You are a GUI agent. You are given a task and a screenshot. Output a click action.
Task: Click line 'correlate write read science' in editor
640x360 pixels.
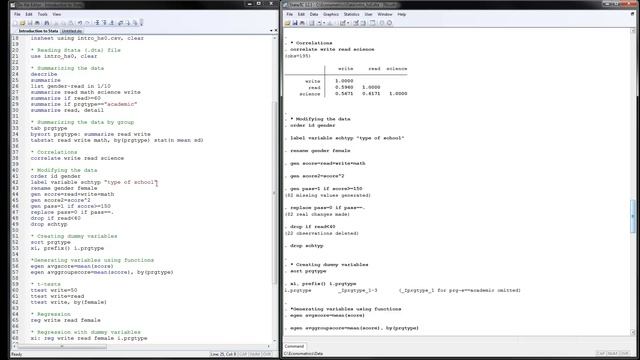[x=77, y=158]
